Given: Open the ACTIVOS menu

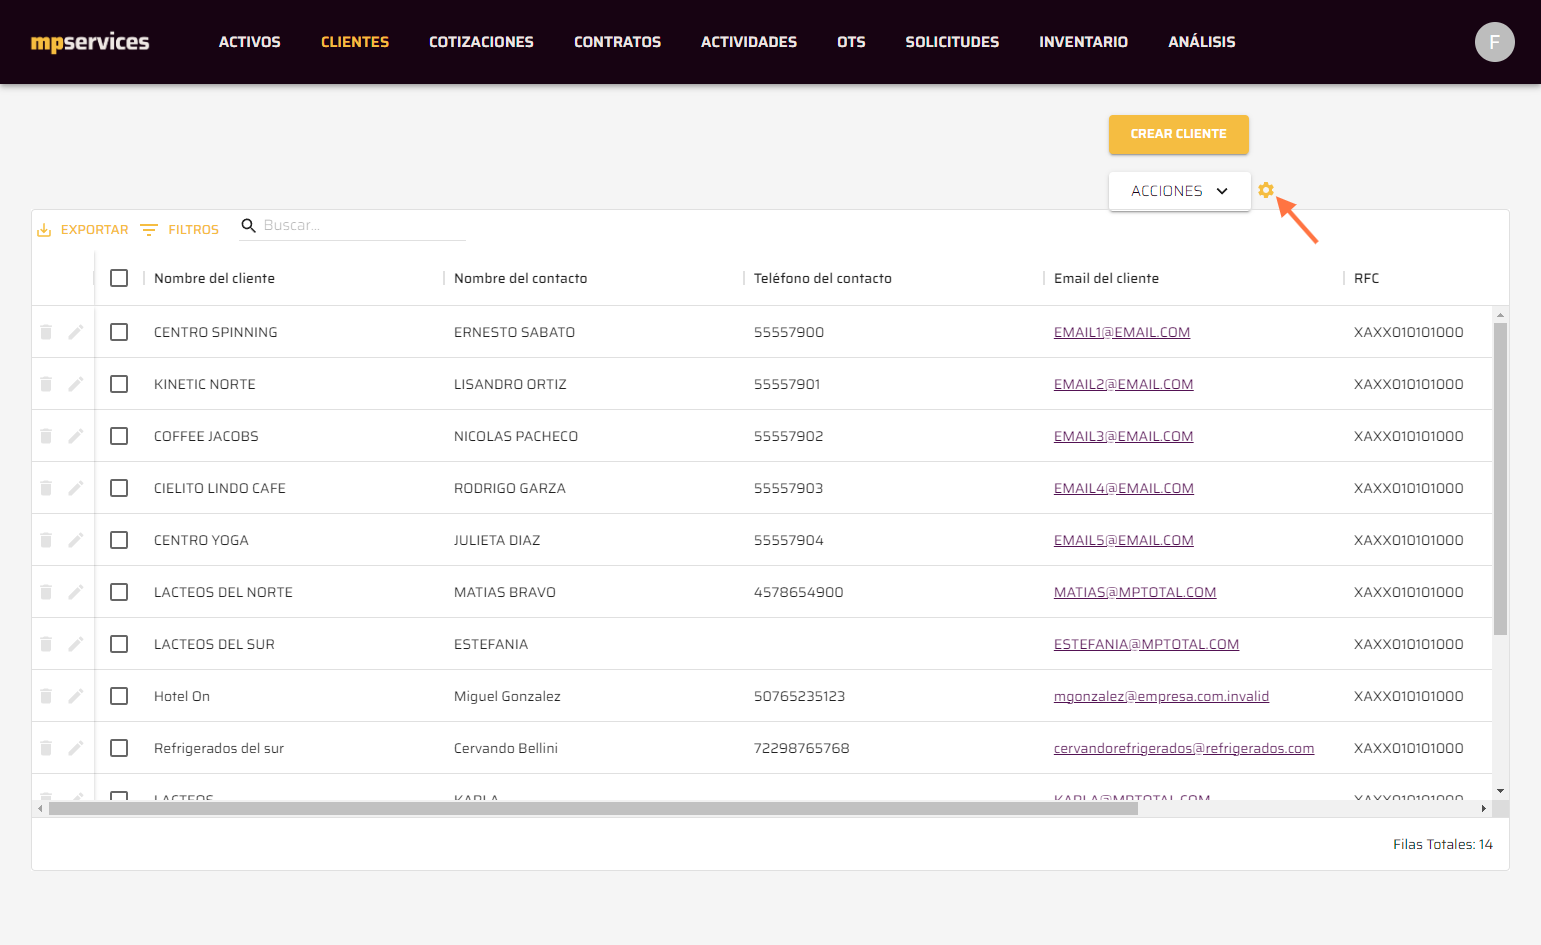Looking at the screenshot, I should point(250,42).
